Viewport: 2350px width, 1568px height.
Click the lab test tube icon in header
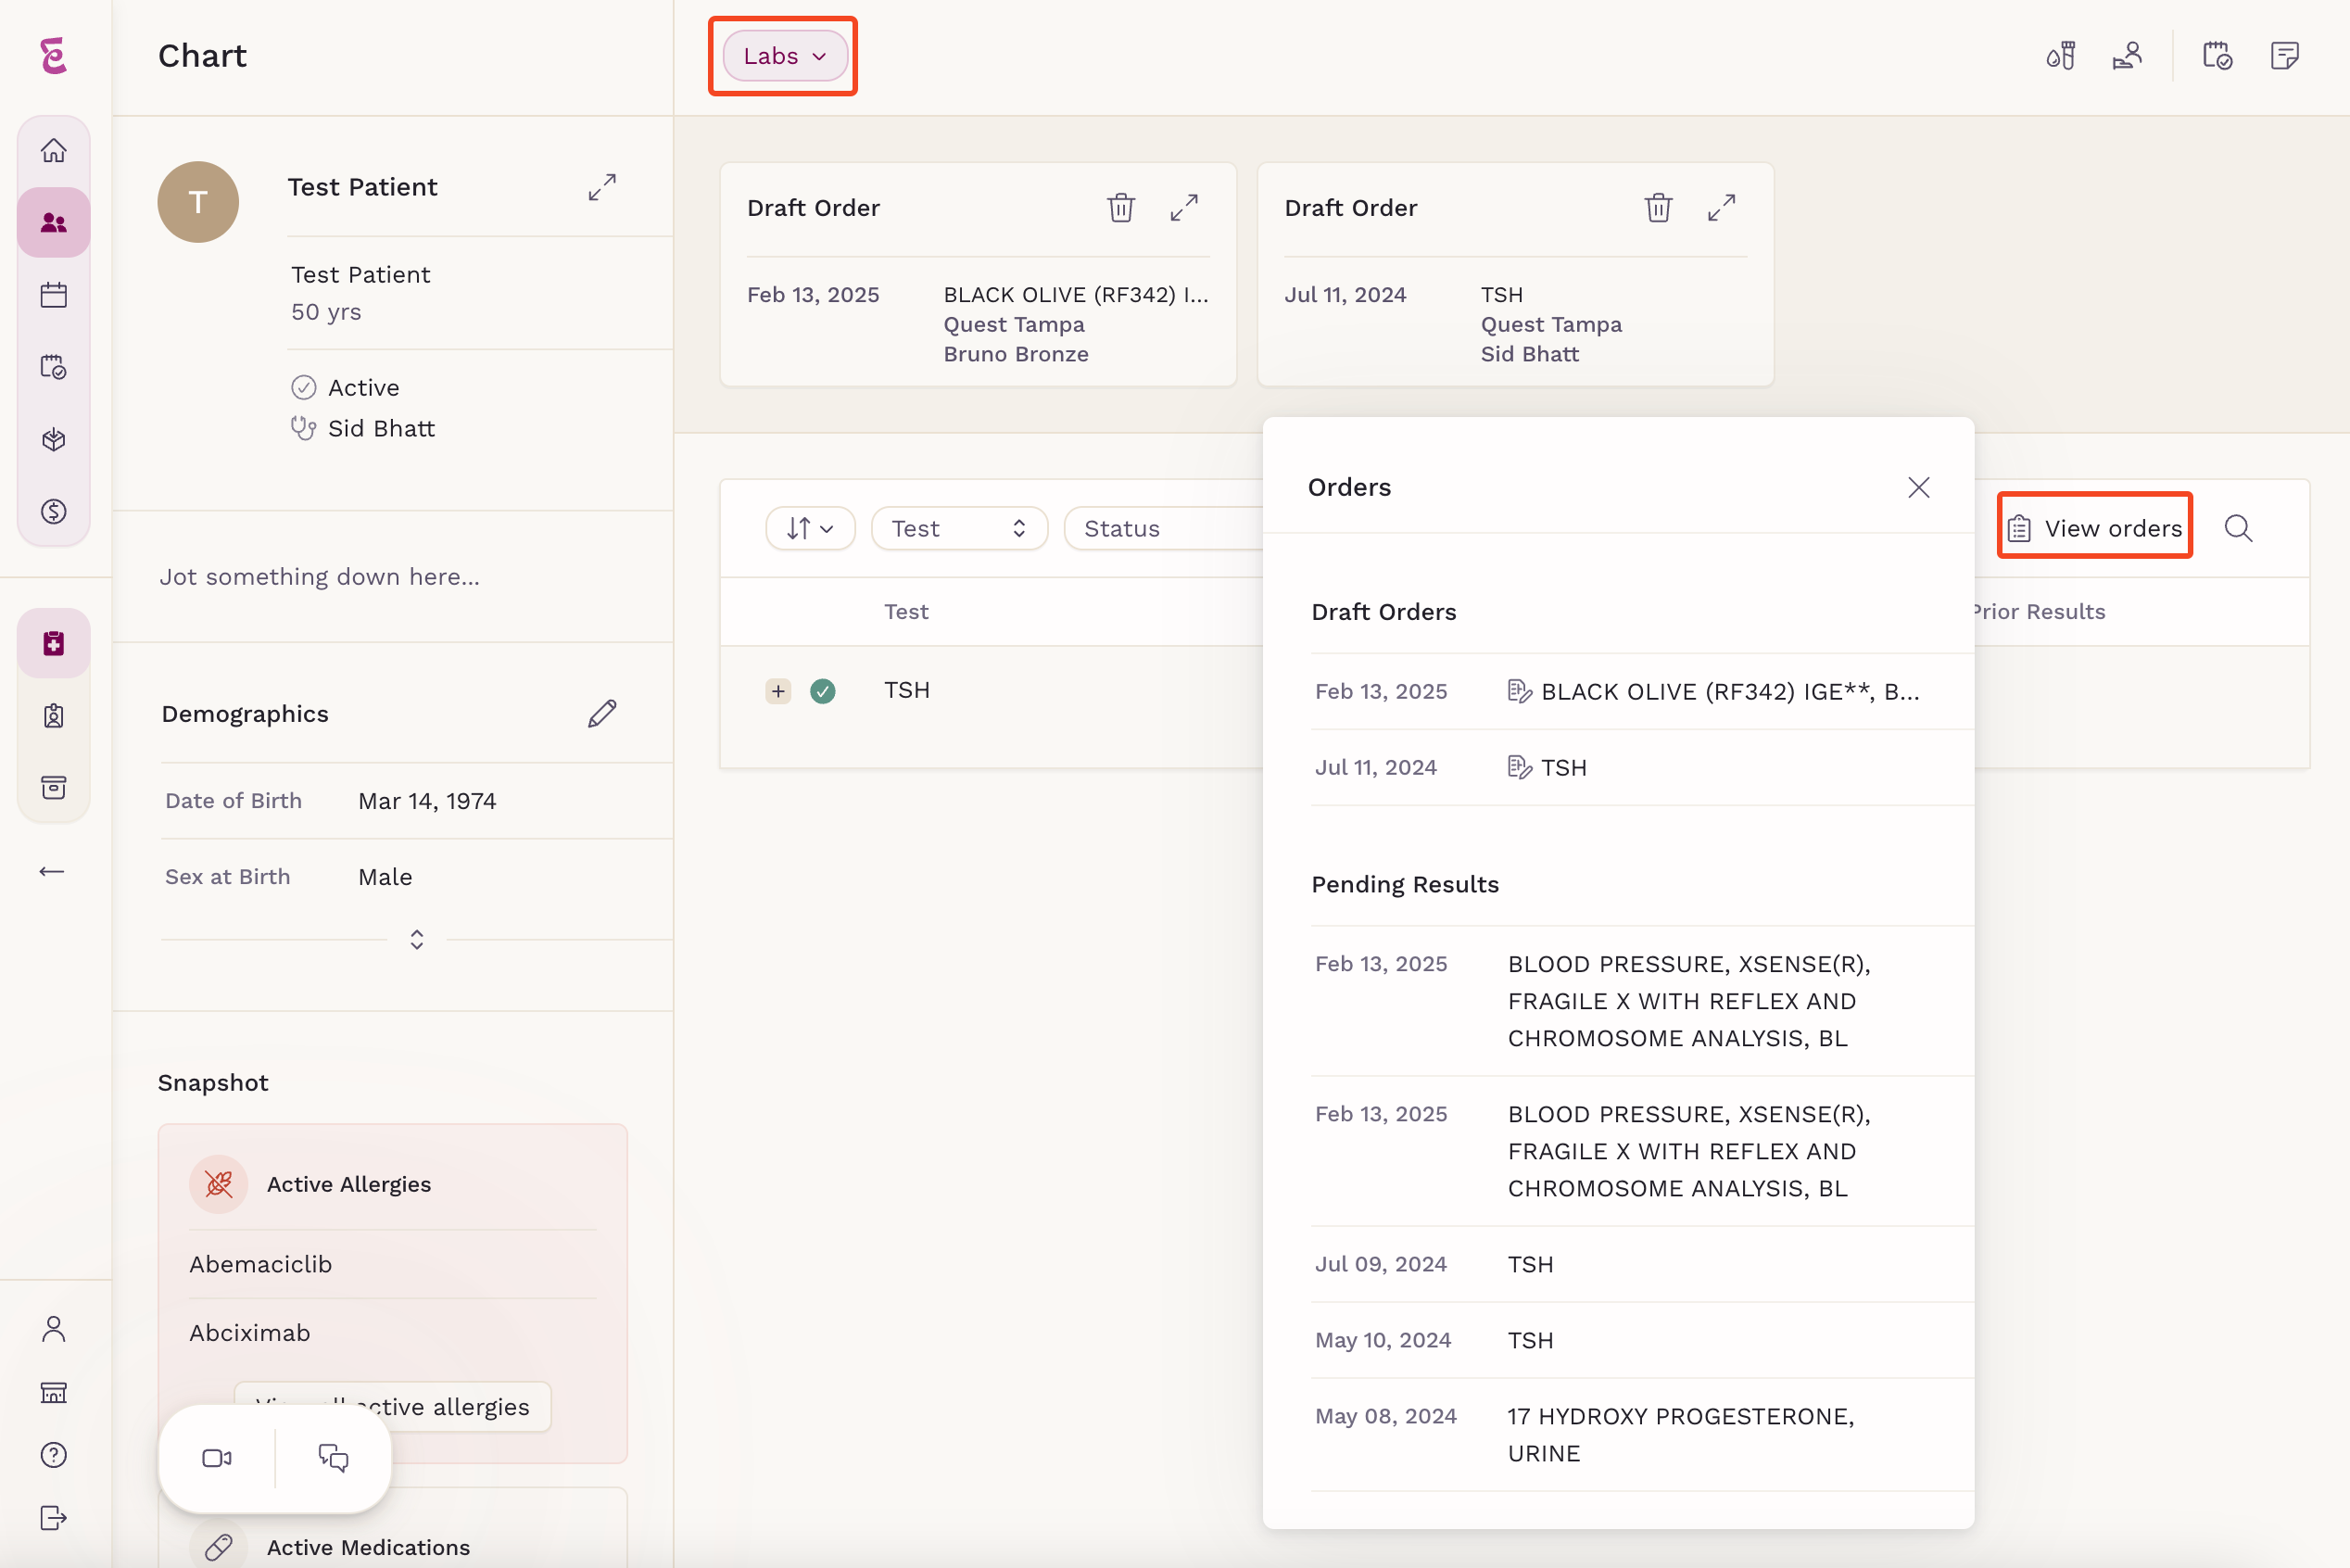pos(2061,55)
